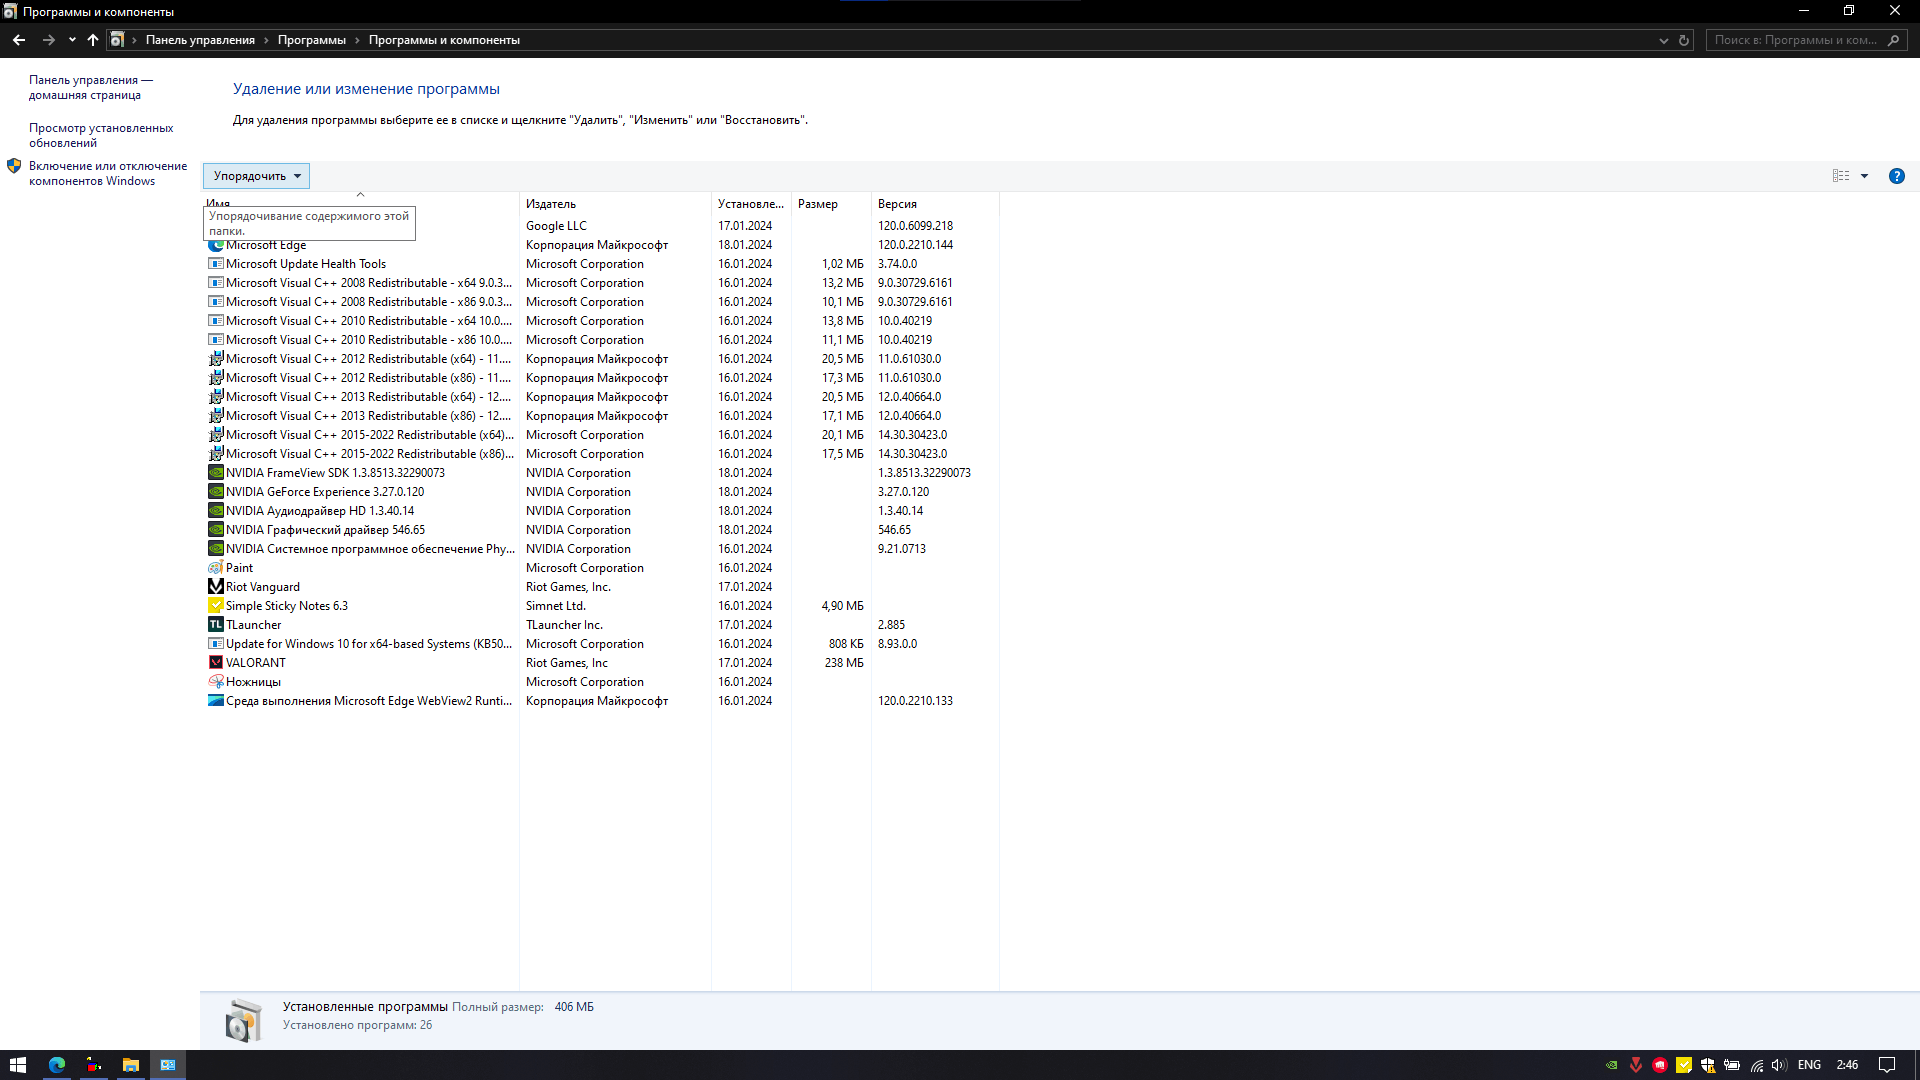Click the Paint program icon
Image resolution: width=1920 pixels, height=1080 pixels.
(215, 568)
